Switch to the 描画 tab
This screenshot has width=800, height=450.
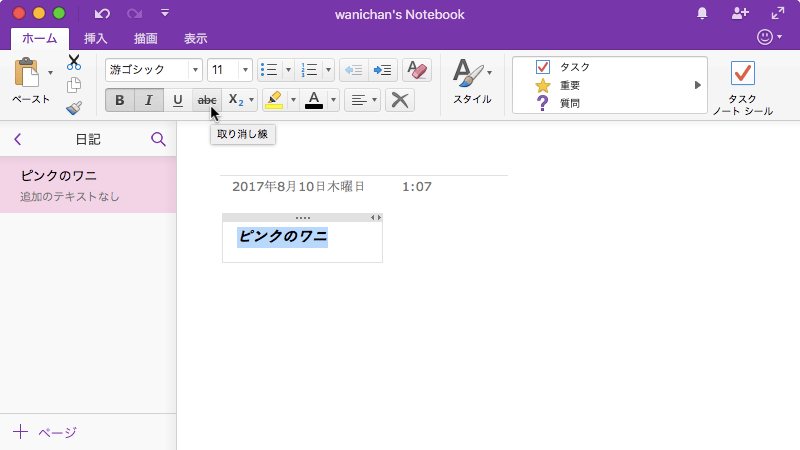pos(145,39)
